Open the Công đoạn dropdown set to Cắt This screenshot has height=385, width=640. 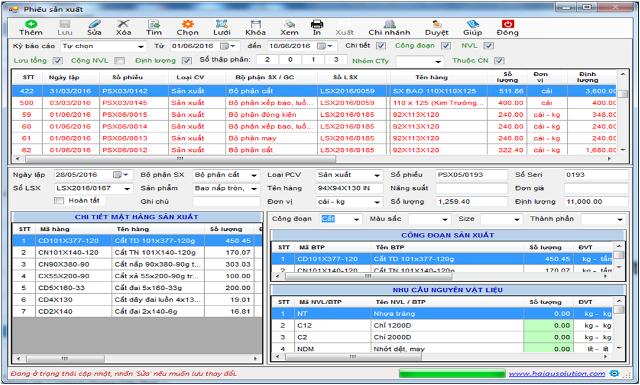pyautogui.click(x=356, y=219)
